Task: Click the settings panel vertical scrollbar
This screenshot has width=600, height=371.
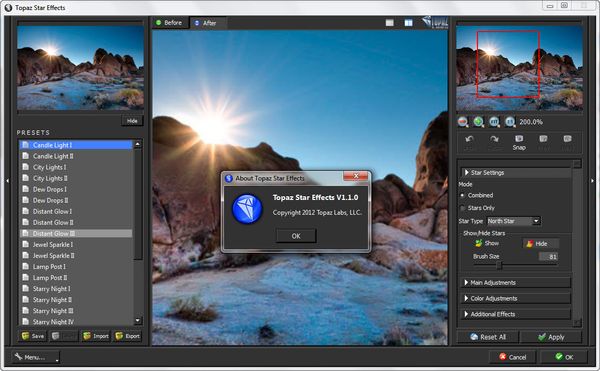Action: (577, 243)
